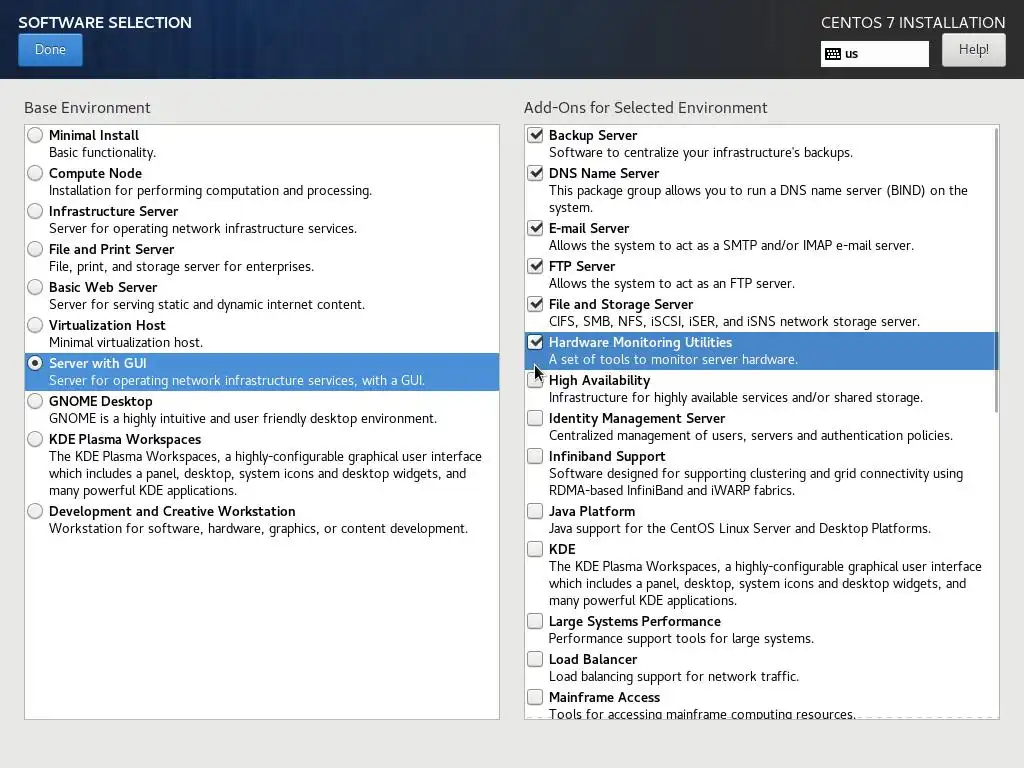Open the us keyboard layout selector
The height and width of the screenshot is (768, 1024).
tap(874, 54)
